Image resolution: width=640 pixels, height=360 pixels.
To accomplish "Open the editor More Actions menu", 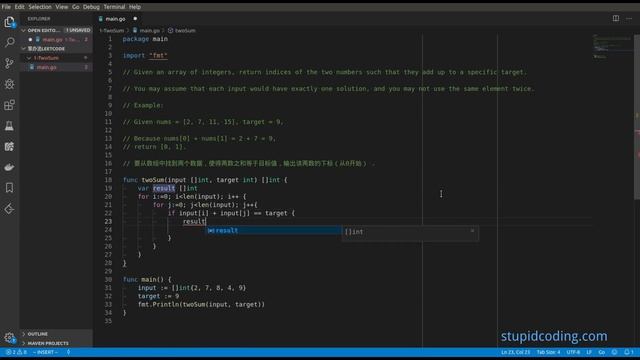I will pyautogui.click(x=629, y=18).
